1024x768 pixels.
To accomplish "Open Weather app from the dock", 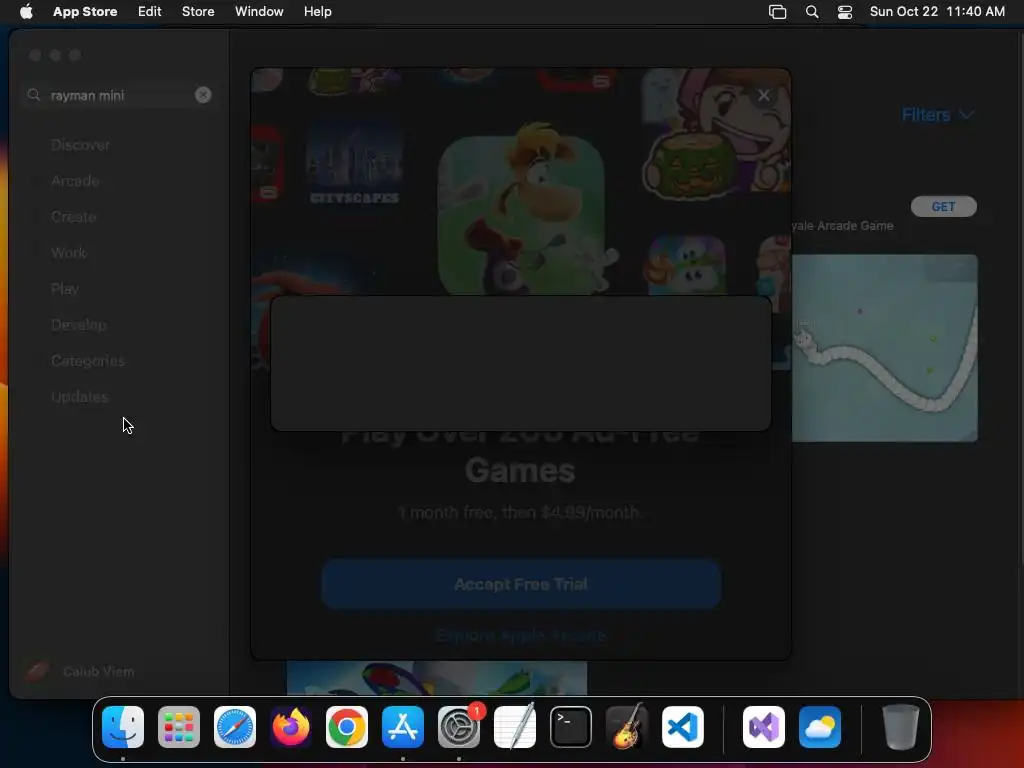I will click(x=820, y=727).
